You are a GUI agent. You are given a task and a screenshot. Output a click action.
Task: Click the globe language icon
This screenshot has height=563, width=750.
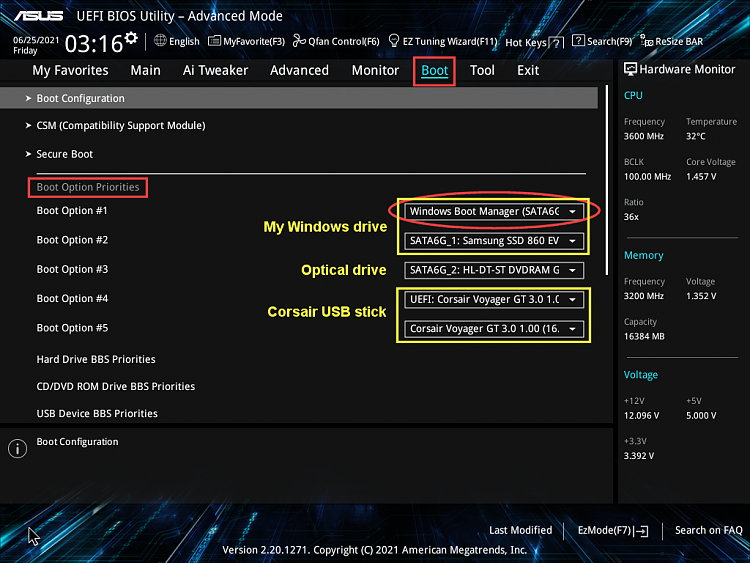160,41
